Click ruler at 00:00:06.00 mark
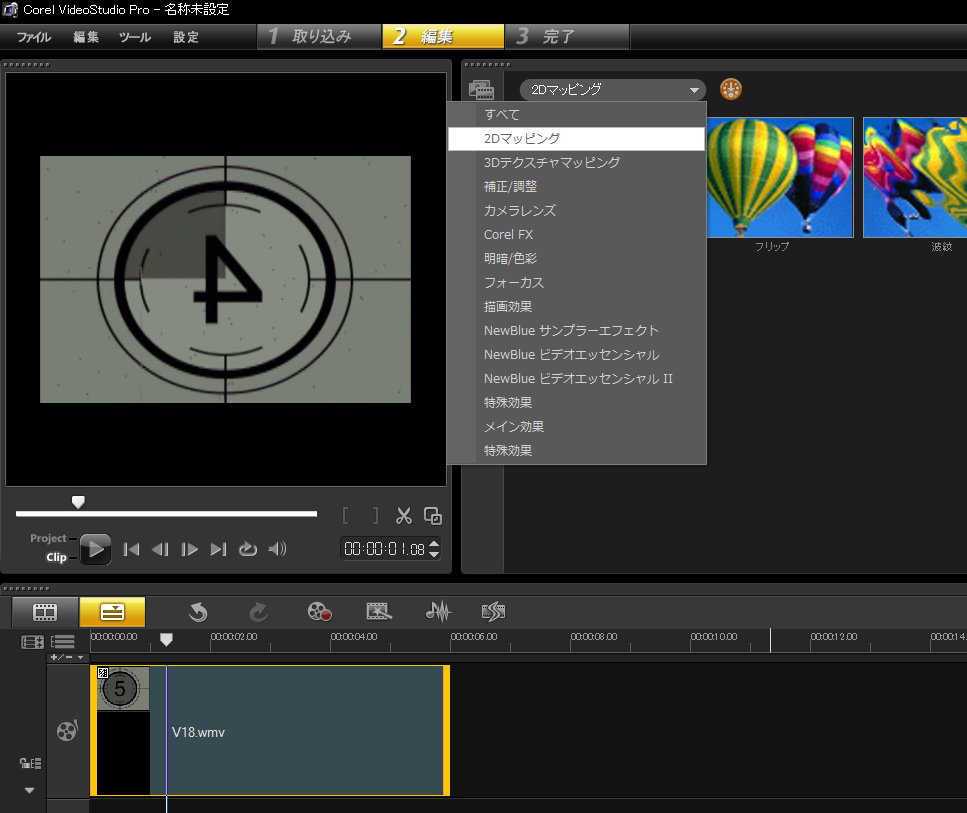 pyautogui.click(x=474, y=637)
